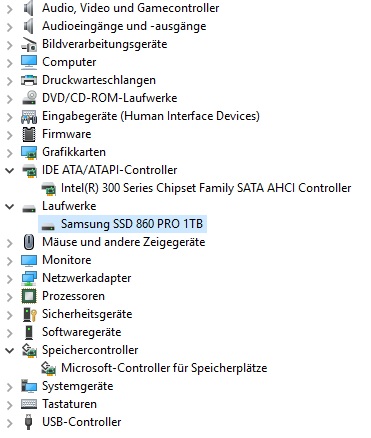Select the Druckwarteschlangen label

99,80
